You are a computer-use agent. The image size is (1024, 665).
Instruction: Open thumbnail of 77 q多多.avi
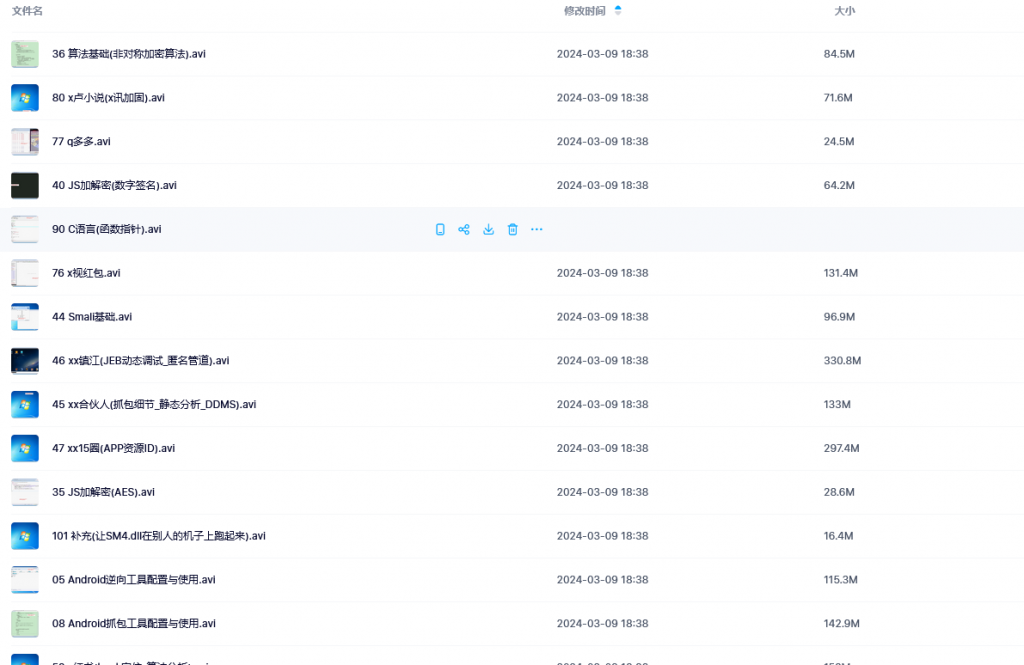click(x=25, y=142)
